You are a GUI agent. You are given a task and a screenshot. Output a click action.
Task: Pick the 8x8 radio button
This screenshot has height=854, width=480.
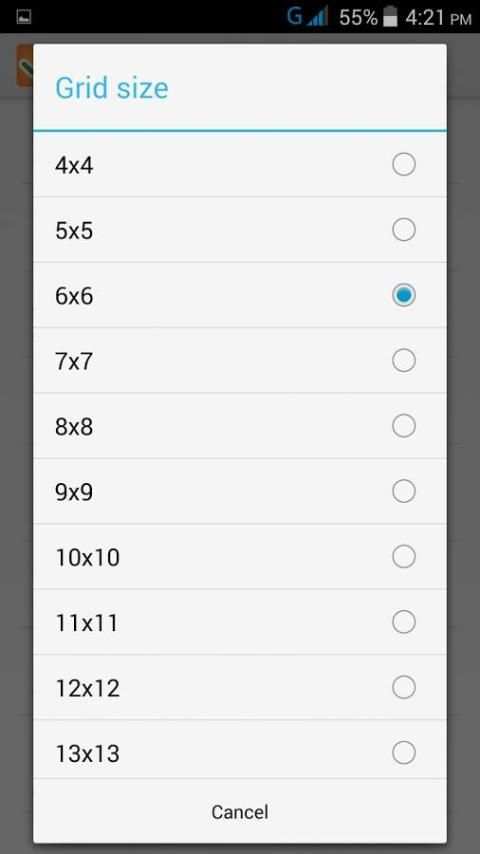click(404, 426)
